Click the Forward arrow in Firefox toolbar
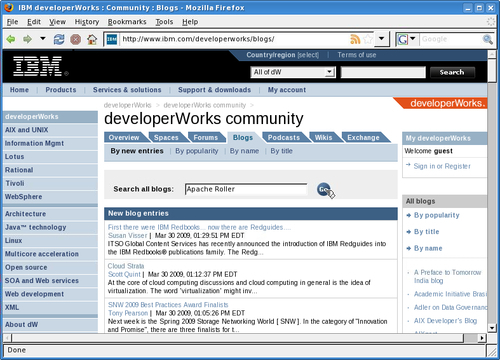Image resolution: width=500 pixels, height=360 pixels. pyautogui.click(x=27, y=39)
